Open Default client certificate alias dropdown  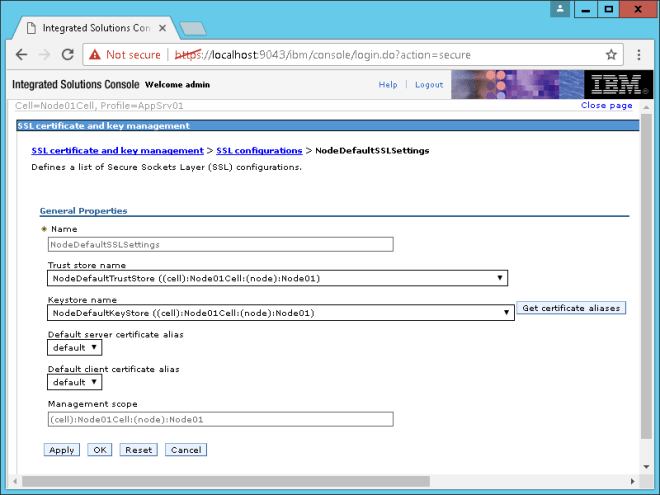click(x=75, y=382)
